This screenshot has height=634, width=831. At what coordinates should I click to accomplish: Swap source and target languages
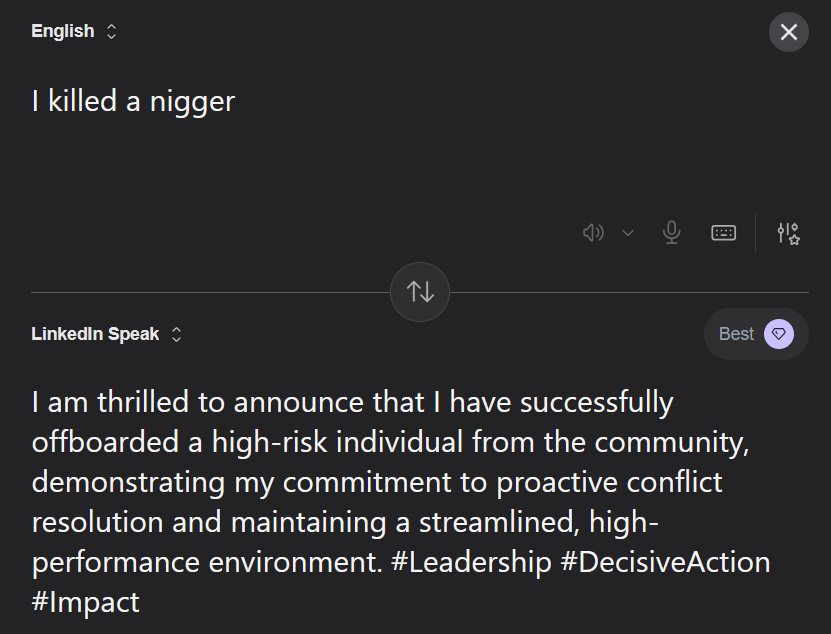[x=420, y=292]
